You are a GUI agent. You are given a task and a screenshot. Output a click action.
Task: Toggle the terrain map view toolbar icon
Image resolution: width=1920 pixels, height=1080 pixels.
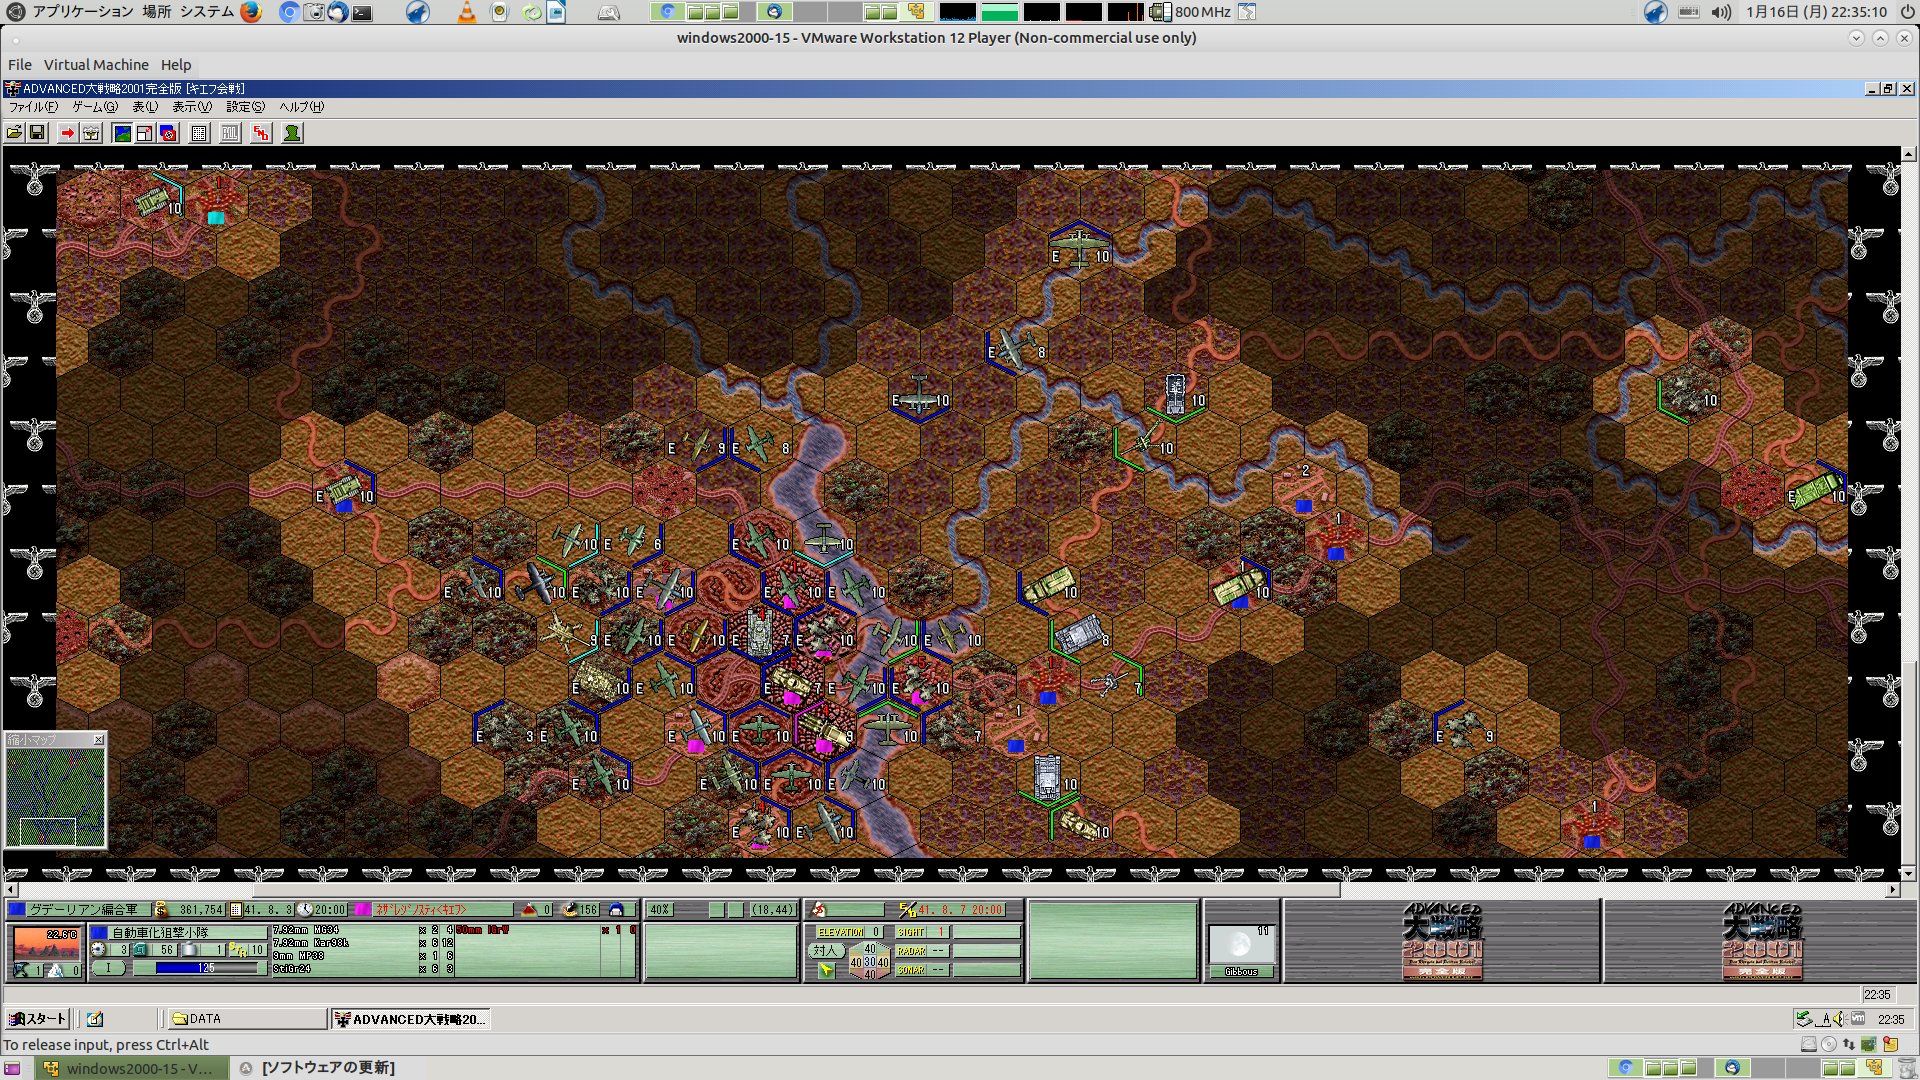122,133
